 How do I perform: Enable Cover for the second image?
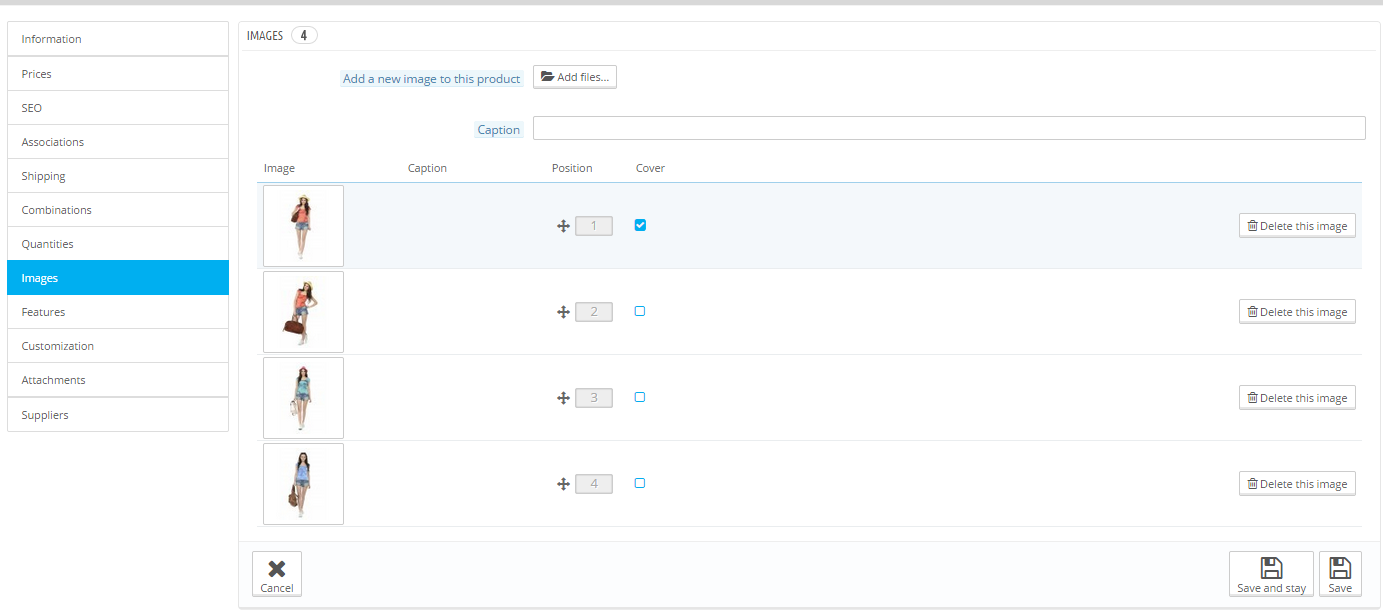640,311
